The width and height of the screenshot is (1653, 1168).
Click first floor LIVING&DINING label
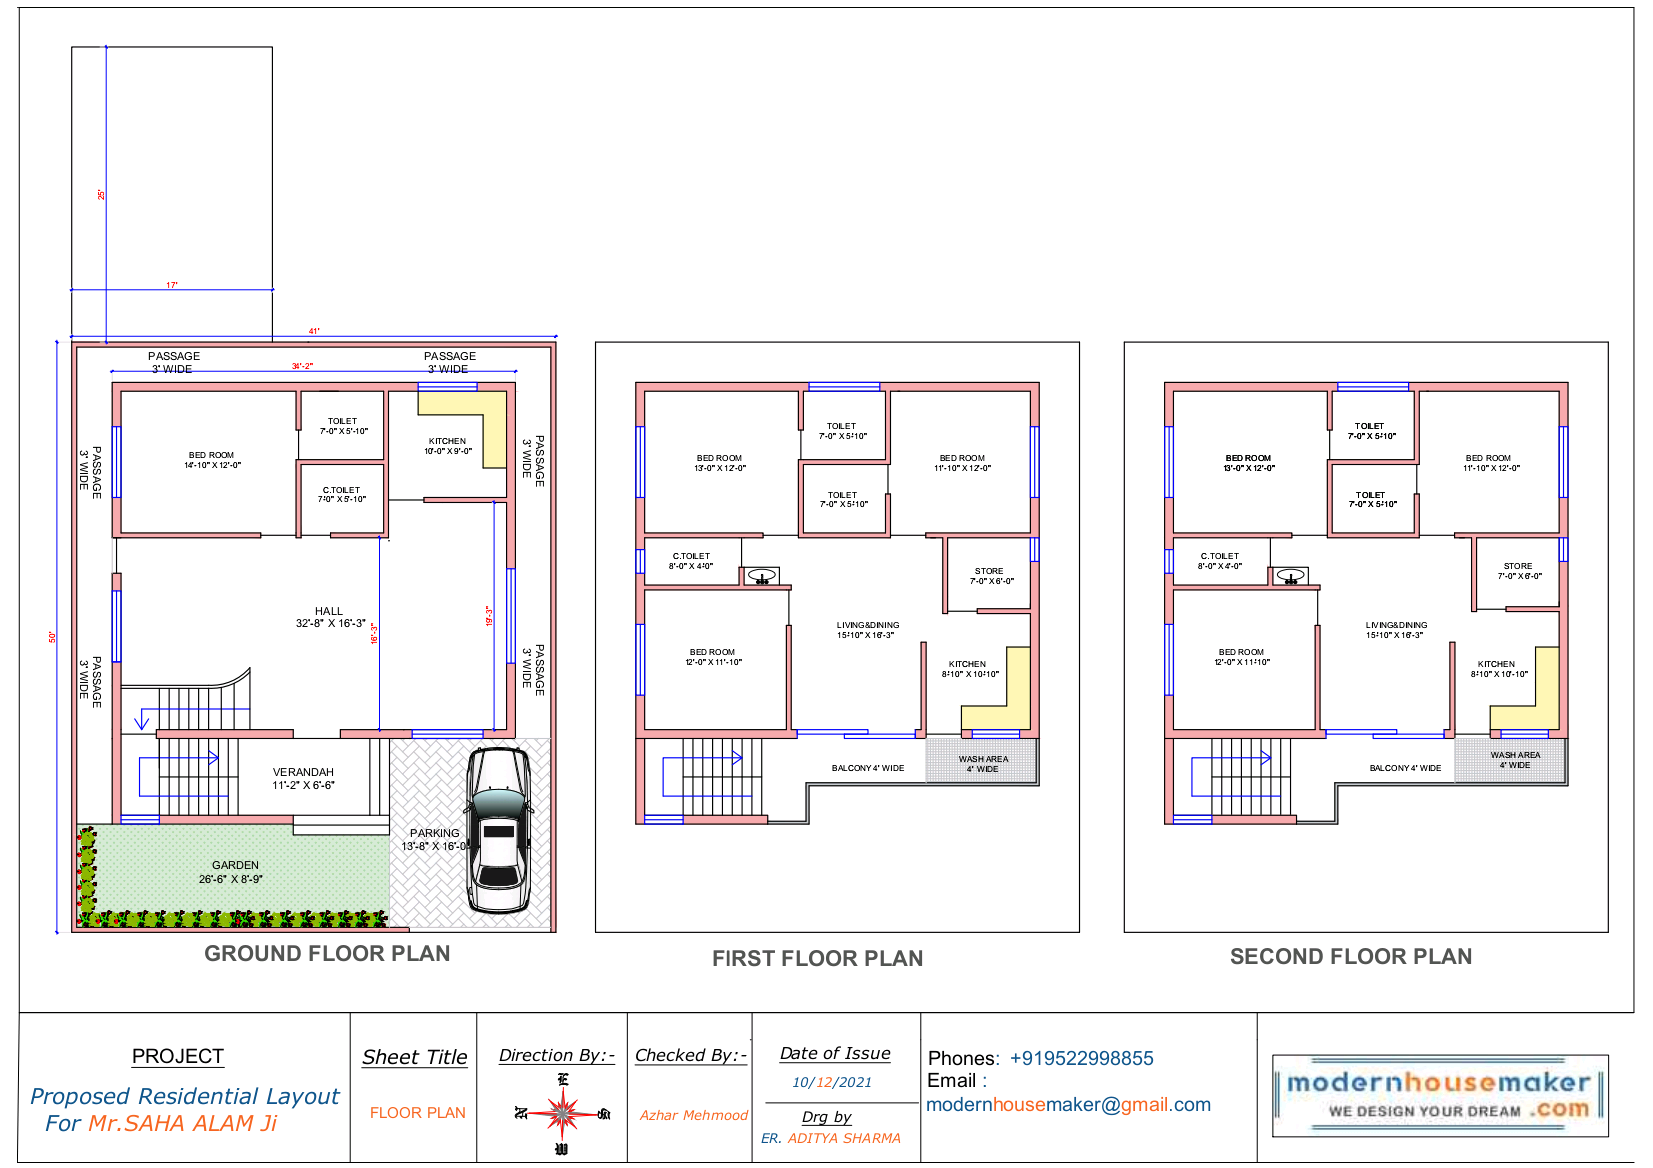tap(867, 630)
